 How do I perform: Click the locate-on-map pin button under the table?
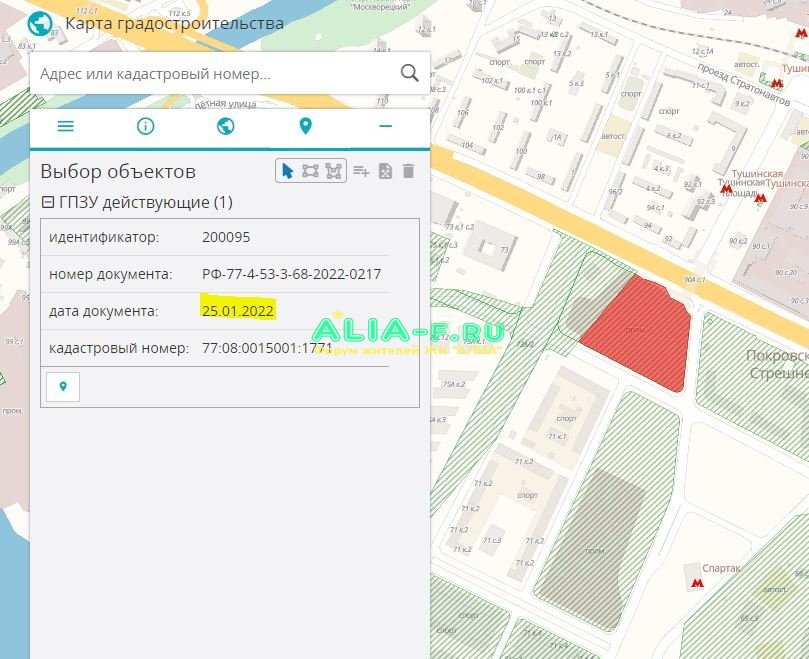click(x=63, y=387)
